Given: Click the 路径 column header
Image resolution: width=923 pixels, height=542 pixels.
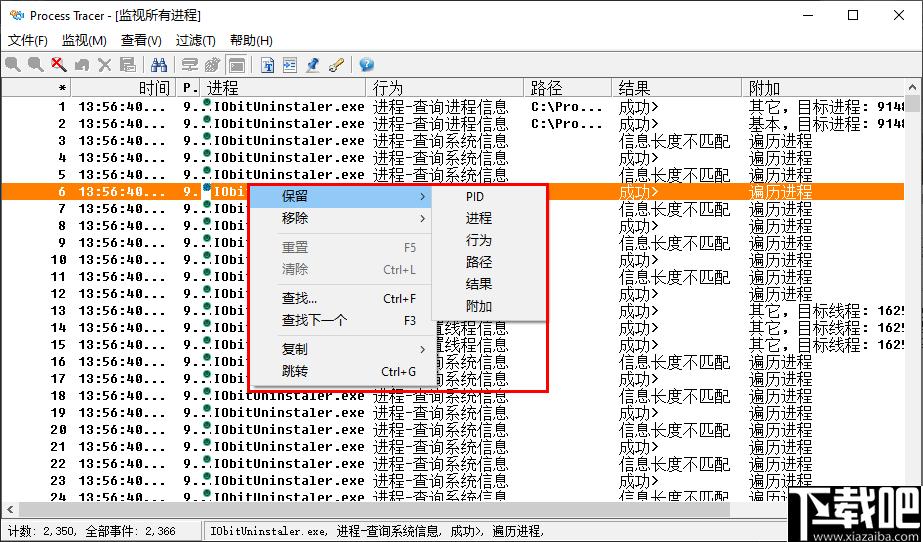Looking at the screenshot, I should [569, 88].
